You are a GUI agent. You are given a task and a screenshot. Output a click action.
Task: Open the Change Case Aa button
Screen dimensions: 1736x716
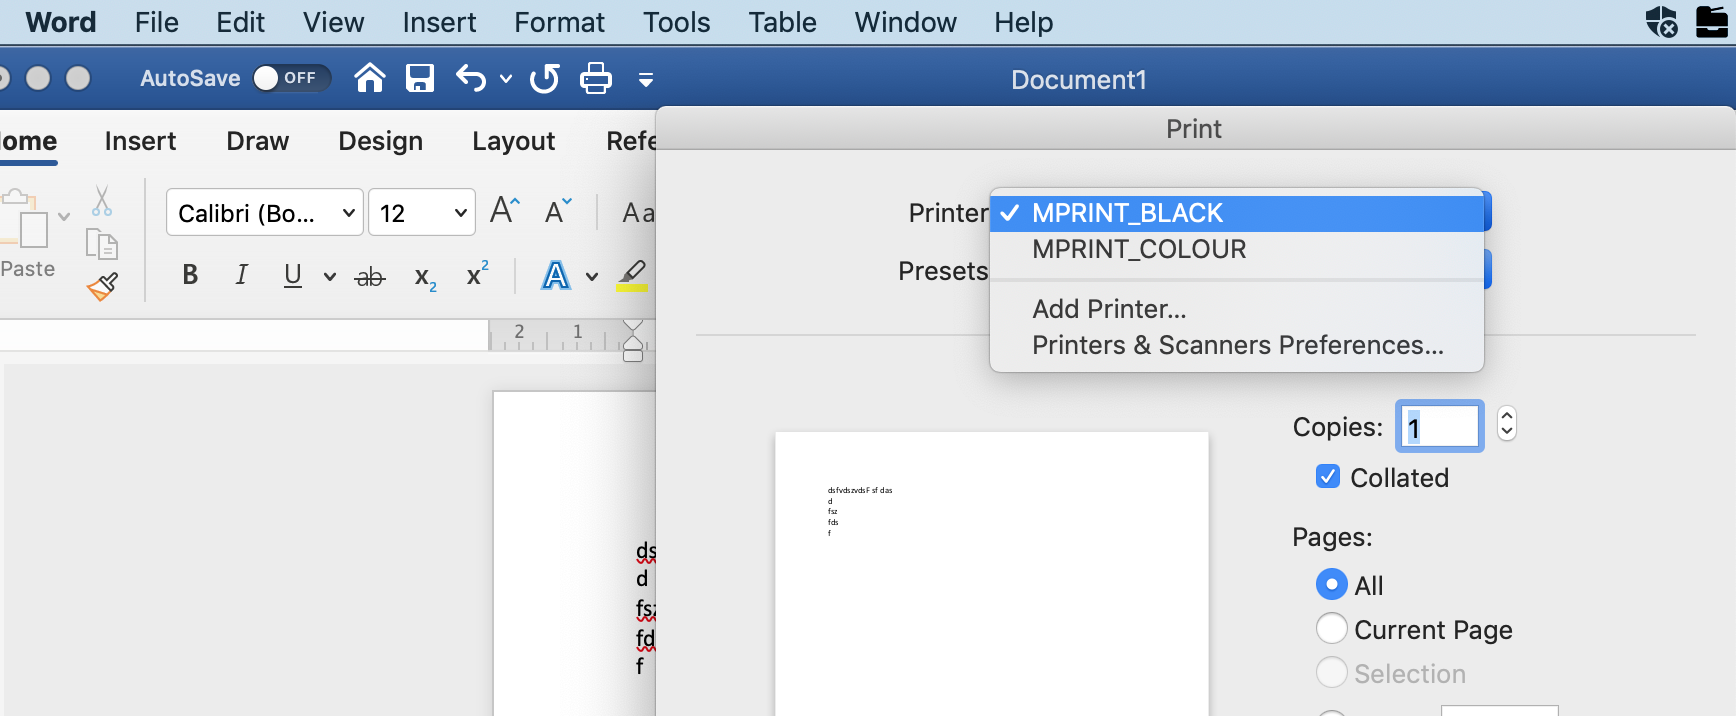(x=638, y=212)
